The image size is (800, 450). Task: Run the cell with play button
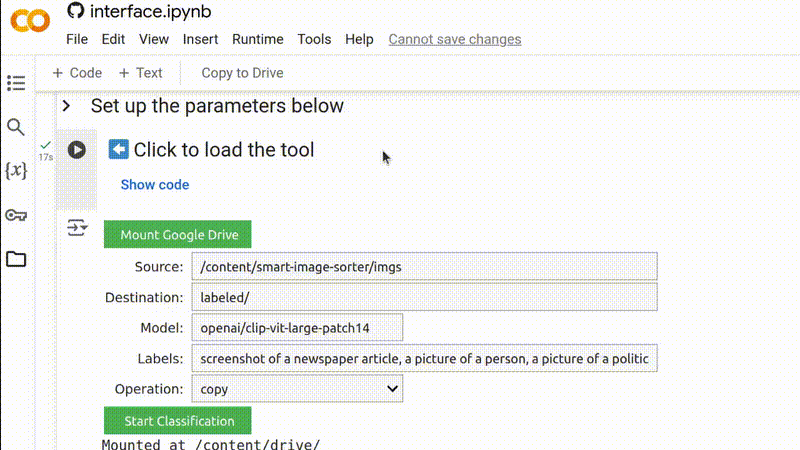[x=76, y=150]
